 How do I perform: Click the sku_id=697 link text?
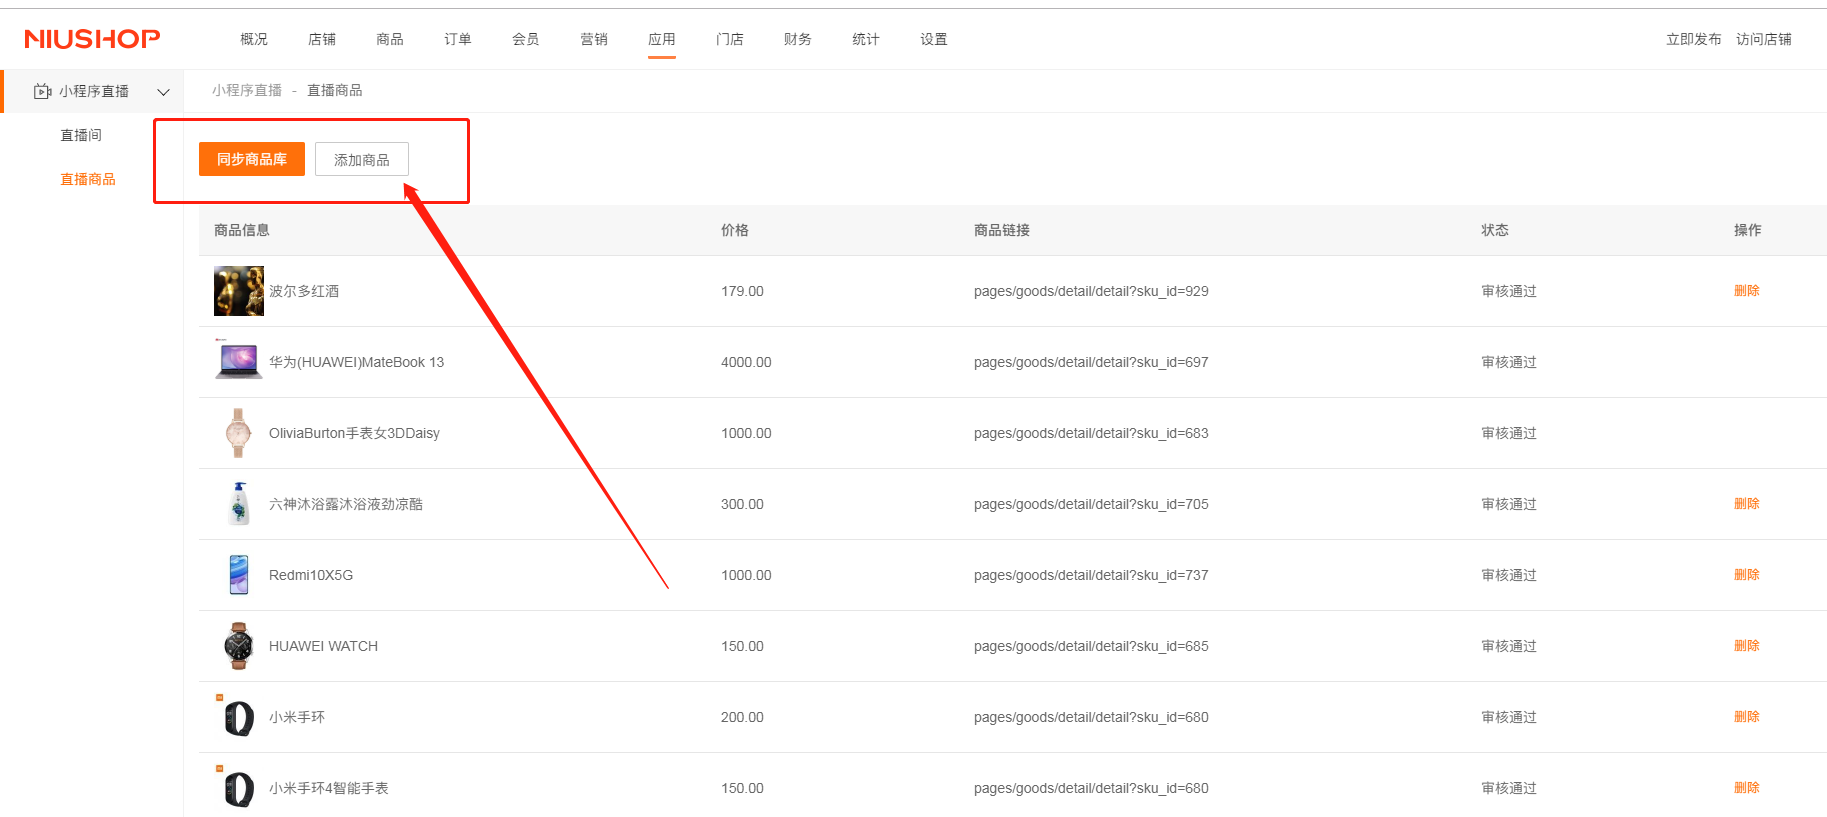click(x=1091, y=362)
